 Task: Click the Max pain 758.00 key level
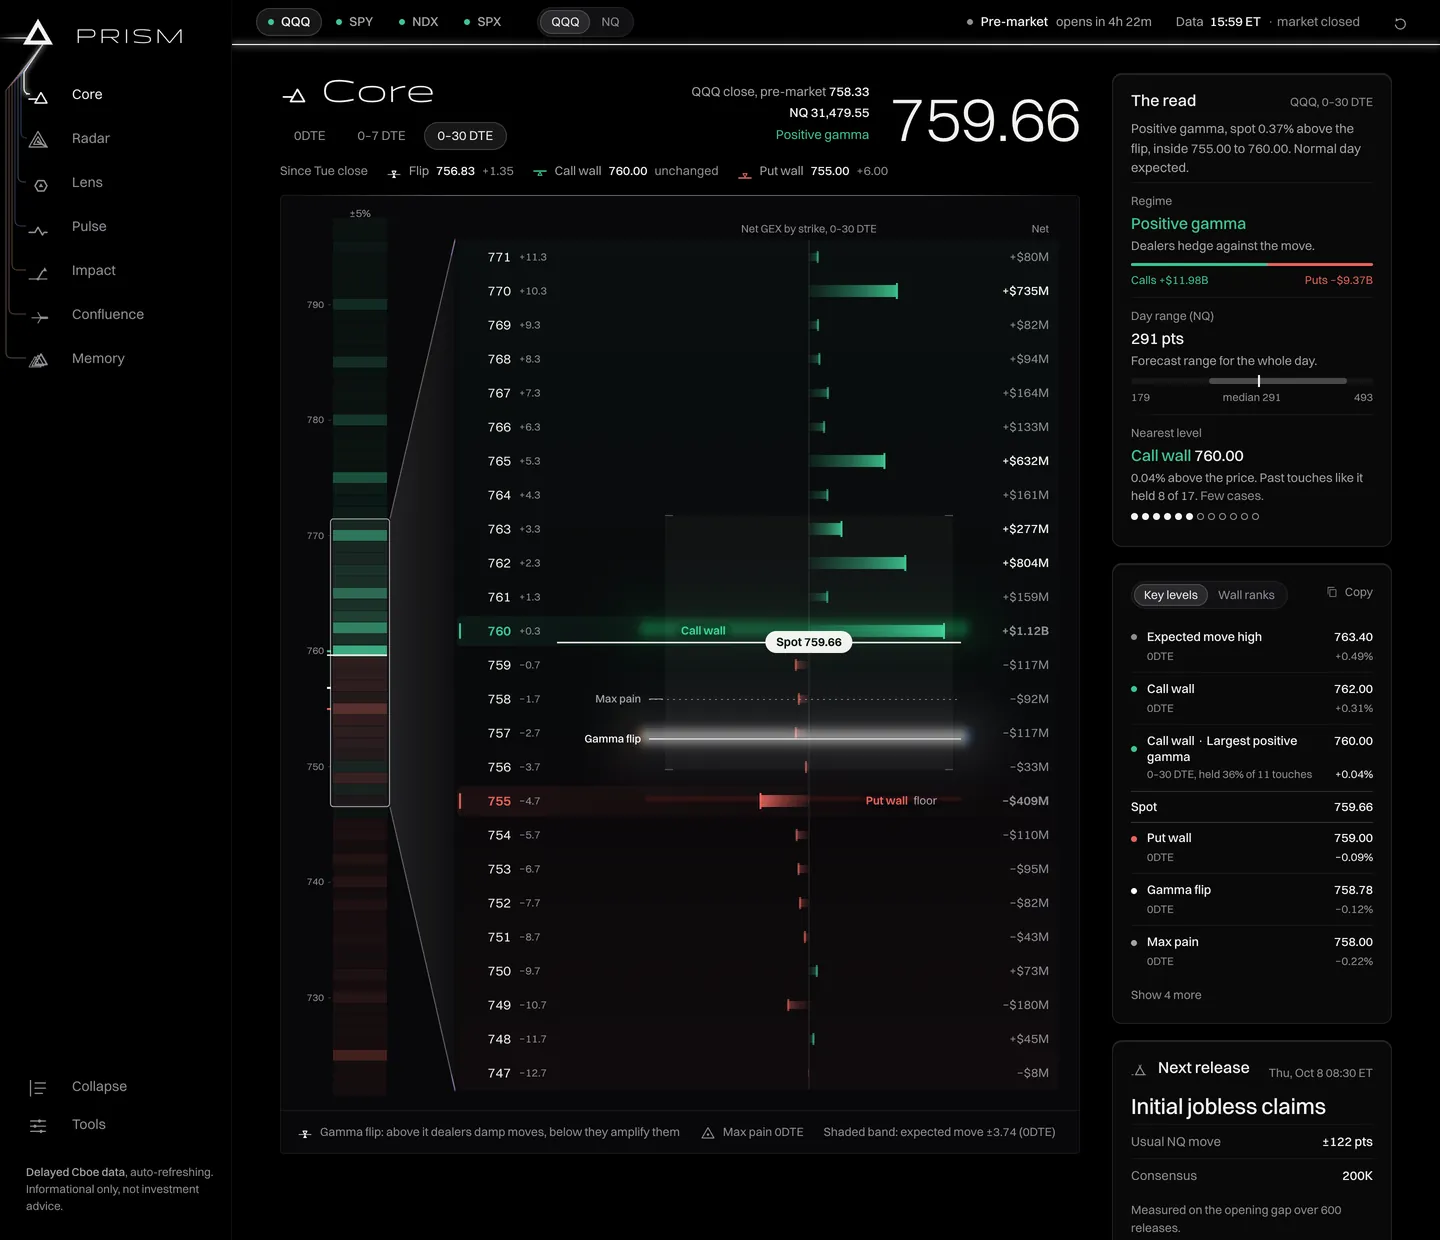point(1252,951)
